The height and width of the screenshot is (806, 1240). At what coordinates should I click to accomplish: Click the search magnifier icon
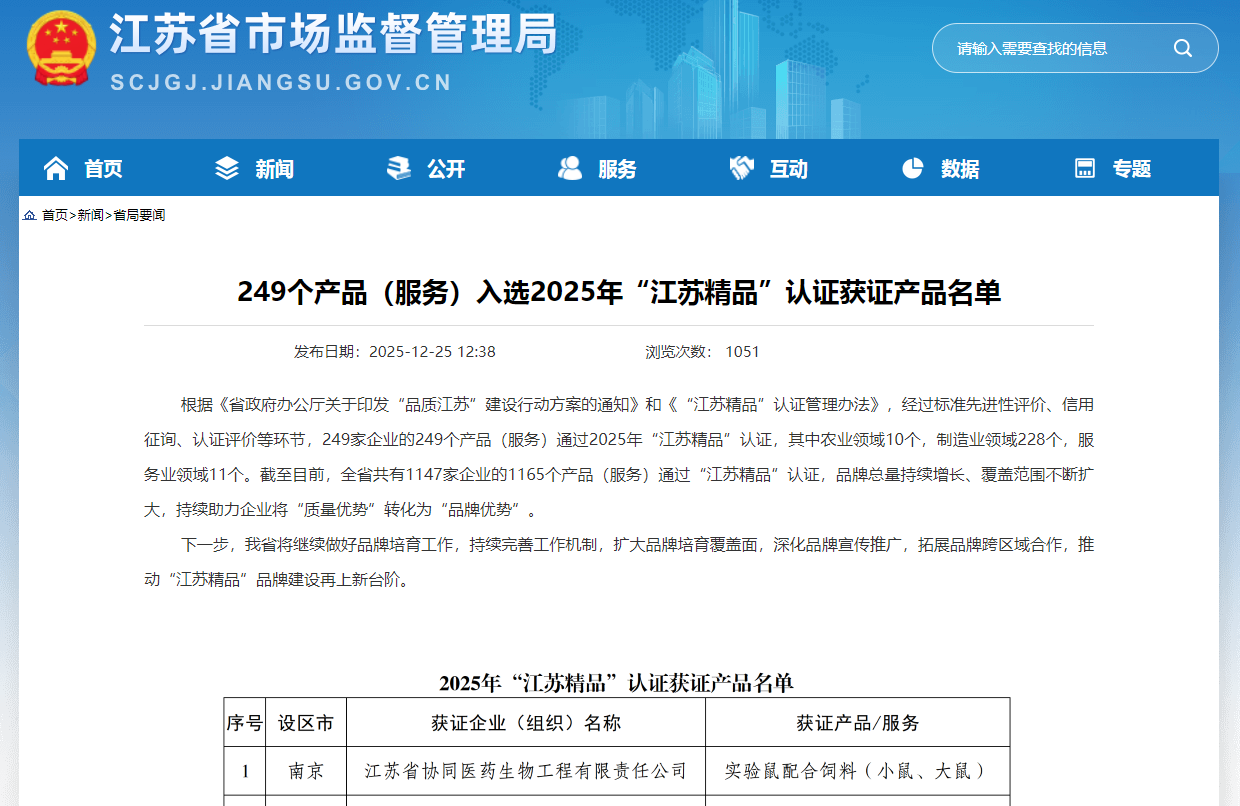click(x=1183, y=48)
